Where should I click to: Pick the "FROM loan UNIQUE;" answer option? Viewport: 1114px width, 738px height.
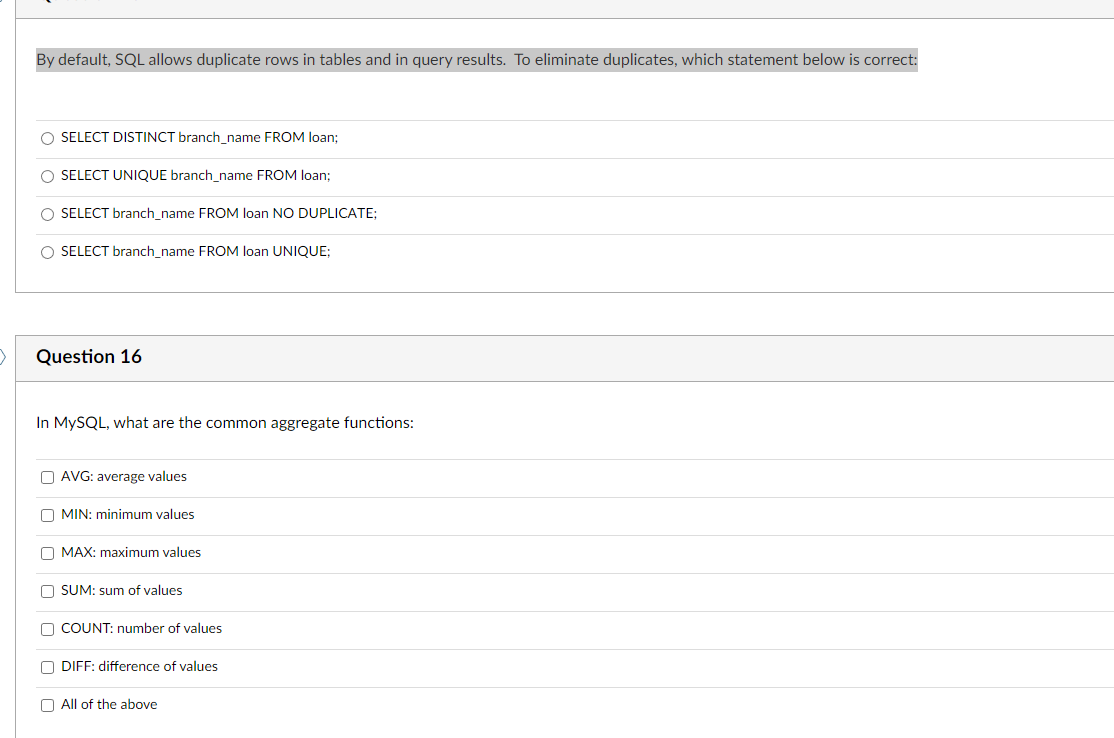click(x=47, y=252)
